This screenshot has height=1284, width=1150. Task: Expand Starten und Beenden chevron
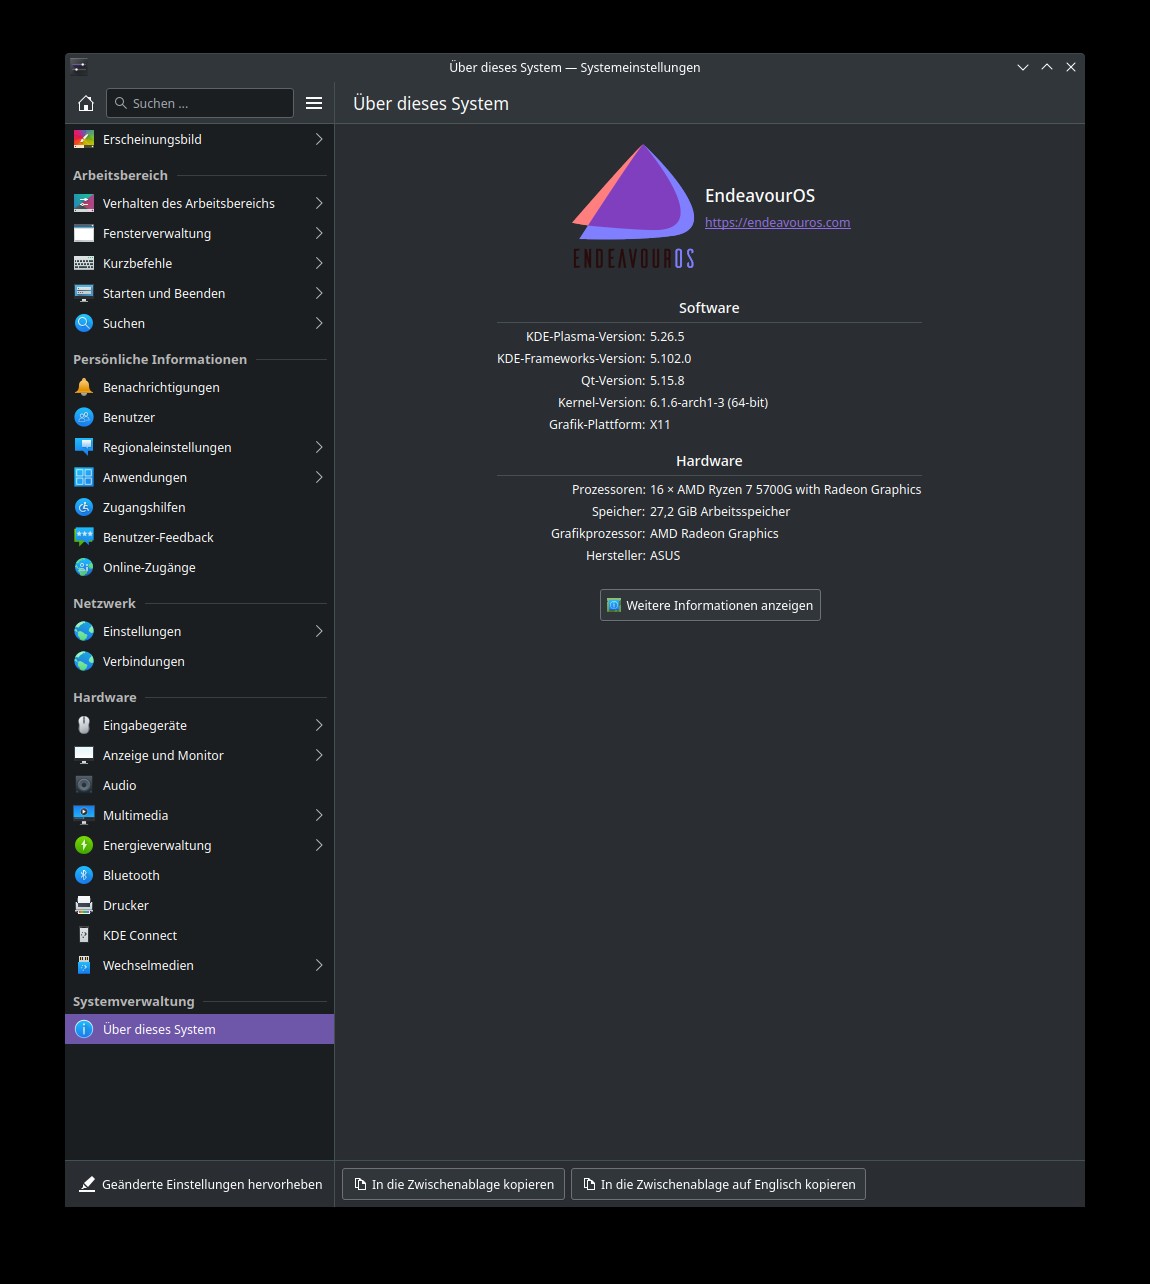click(319, 293)
